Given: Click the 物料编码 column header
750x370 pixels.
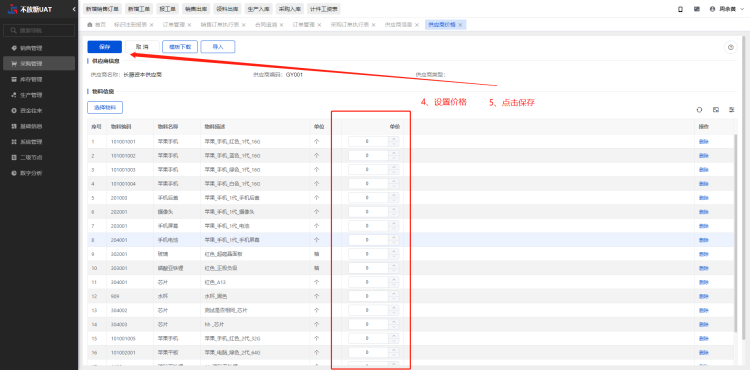Looking at the screenshot, I should click(x=121, y=127).
